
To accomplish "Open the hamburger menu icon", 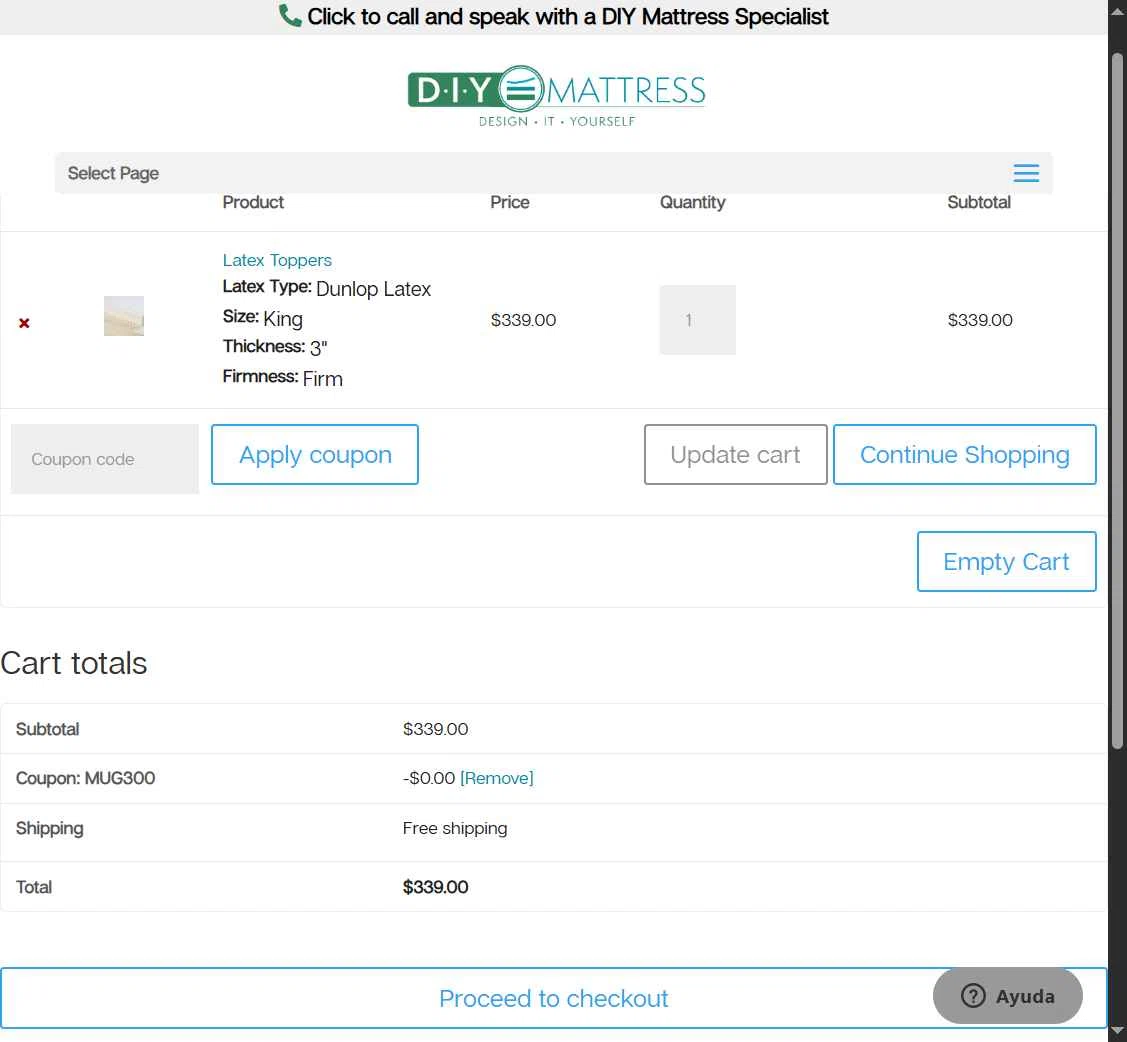I will pos(1026,173).
